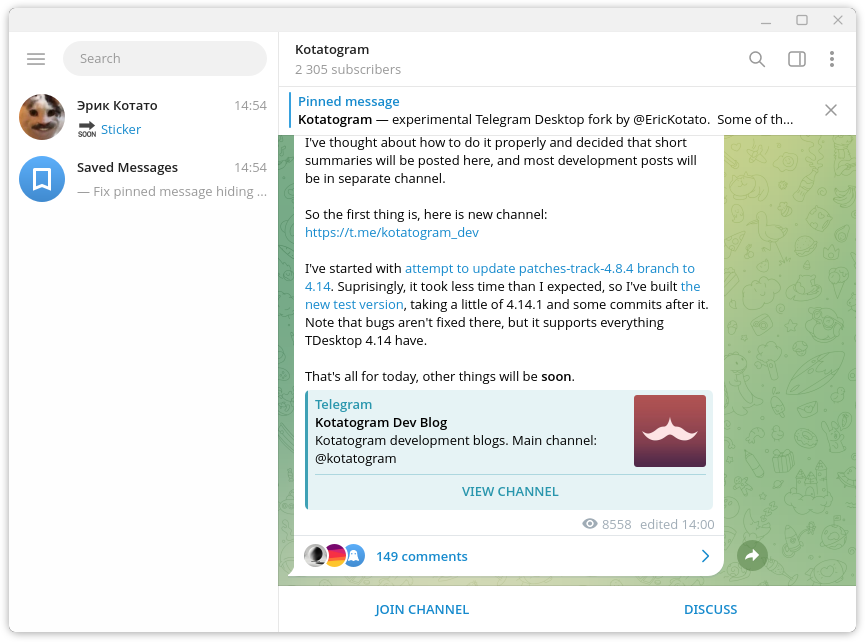Viewport: 865px width, 642px height.
Task: Click the commenter avatars cluster
Action: [334, 556]
